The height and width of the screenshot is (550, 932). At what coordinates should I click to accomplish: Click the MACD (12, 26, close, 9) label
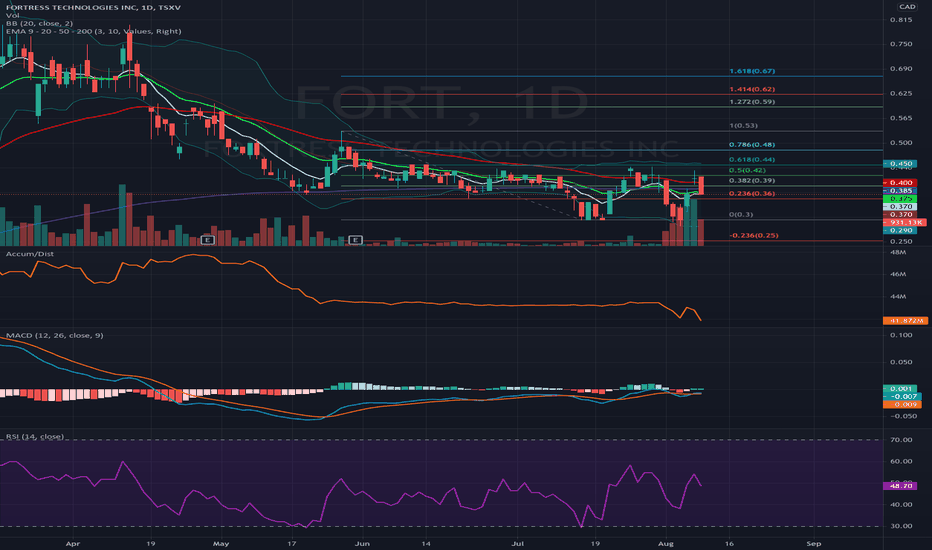(55, 335)
